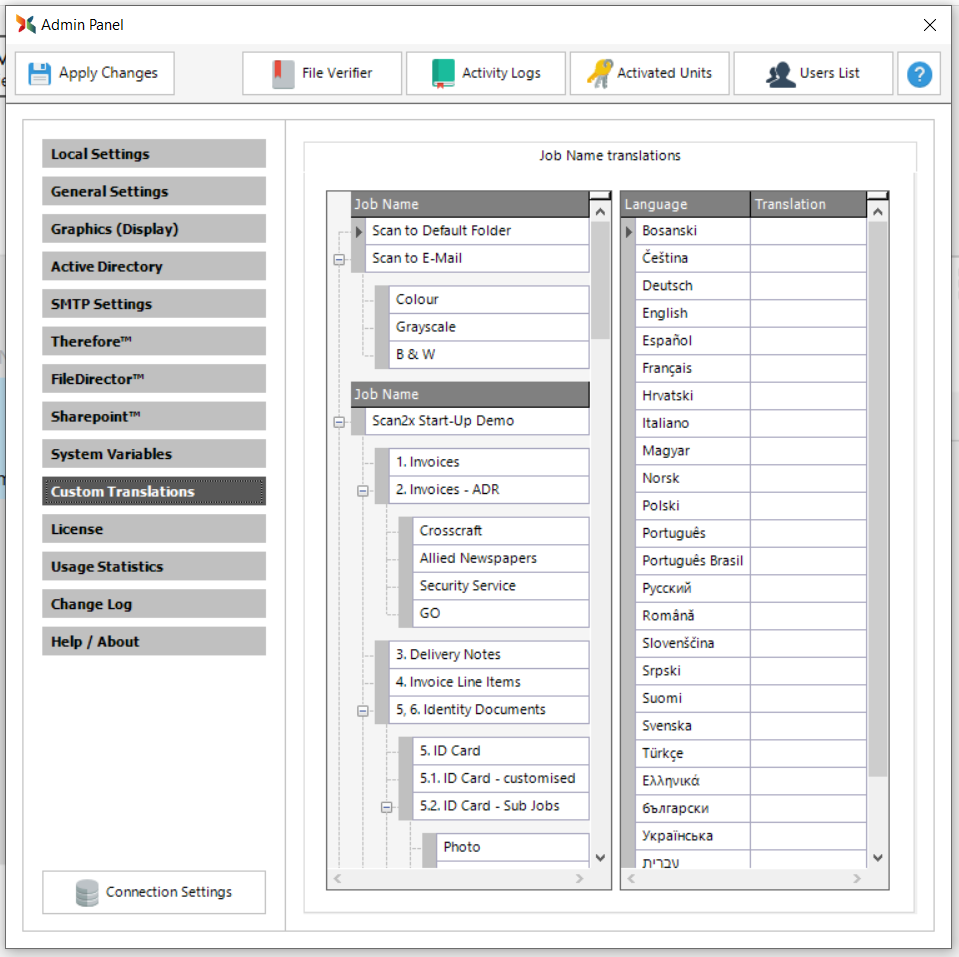Select the 3. Delivery Notes job

pos(448,655)
